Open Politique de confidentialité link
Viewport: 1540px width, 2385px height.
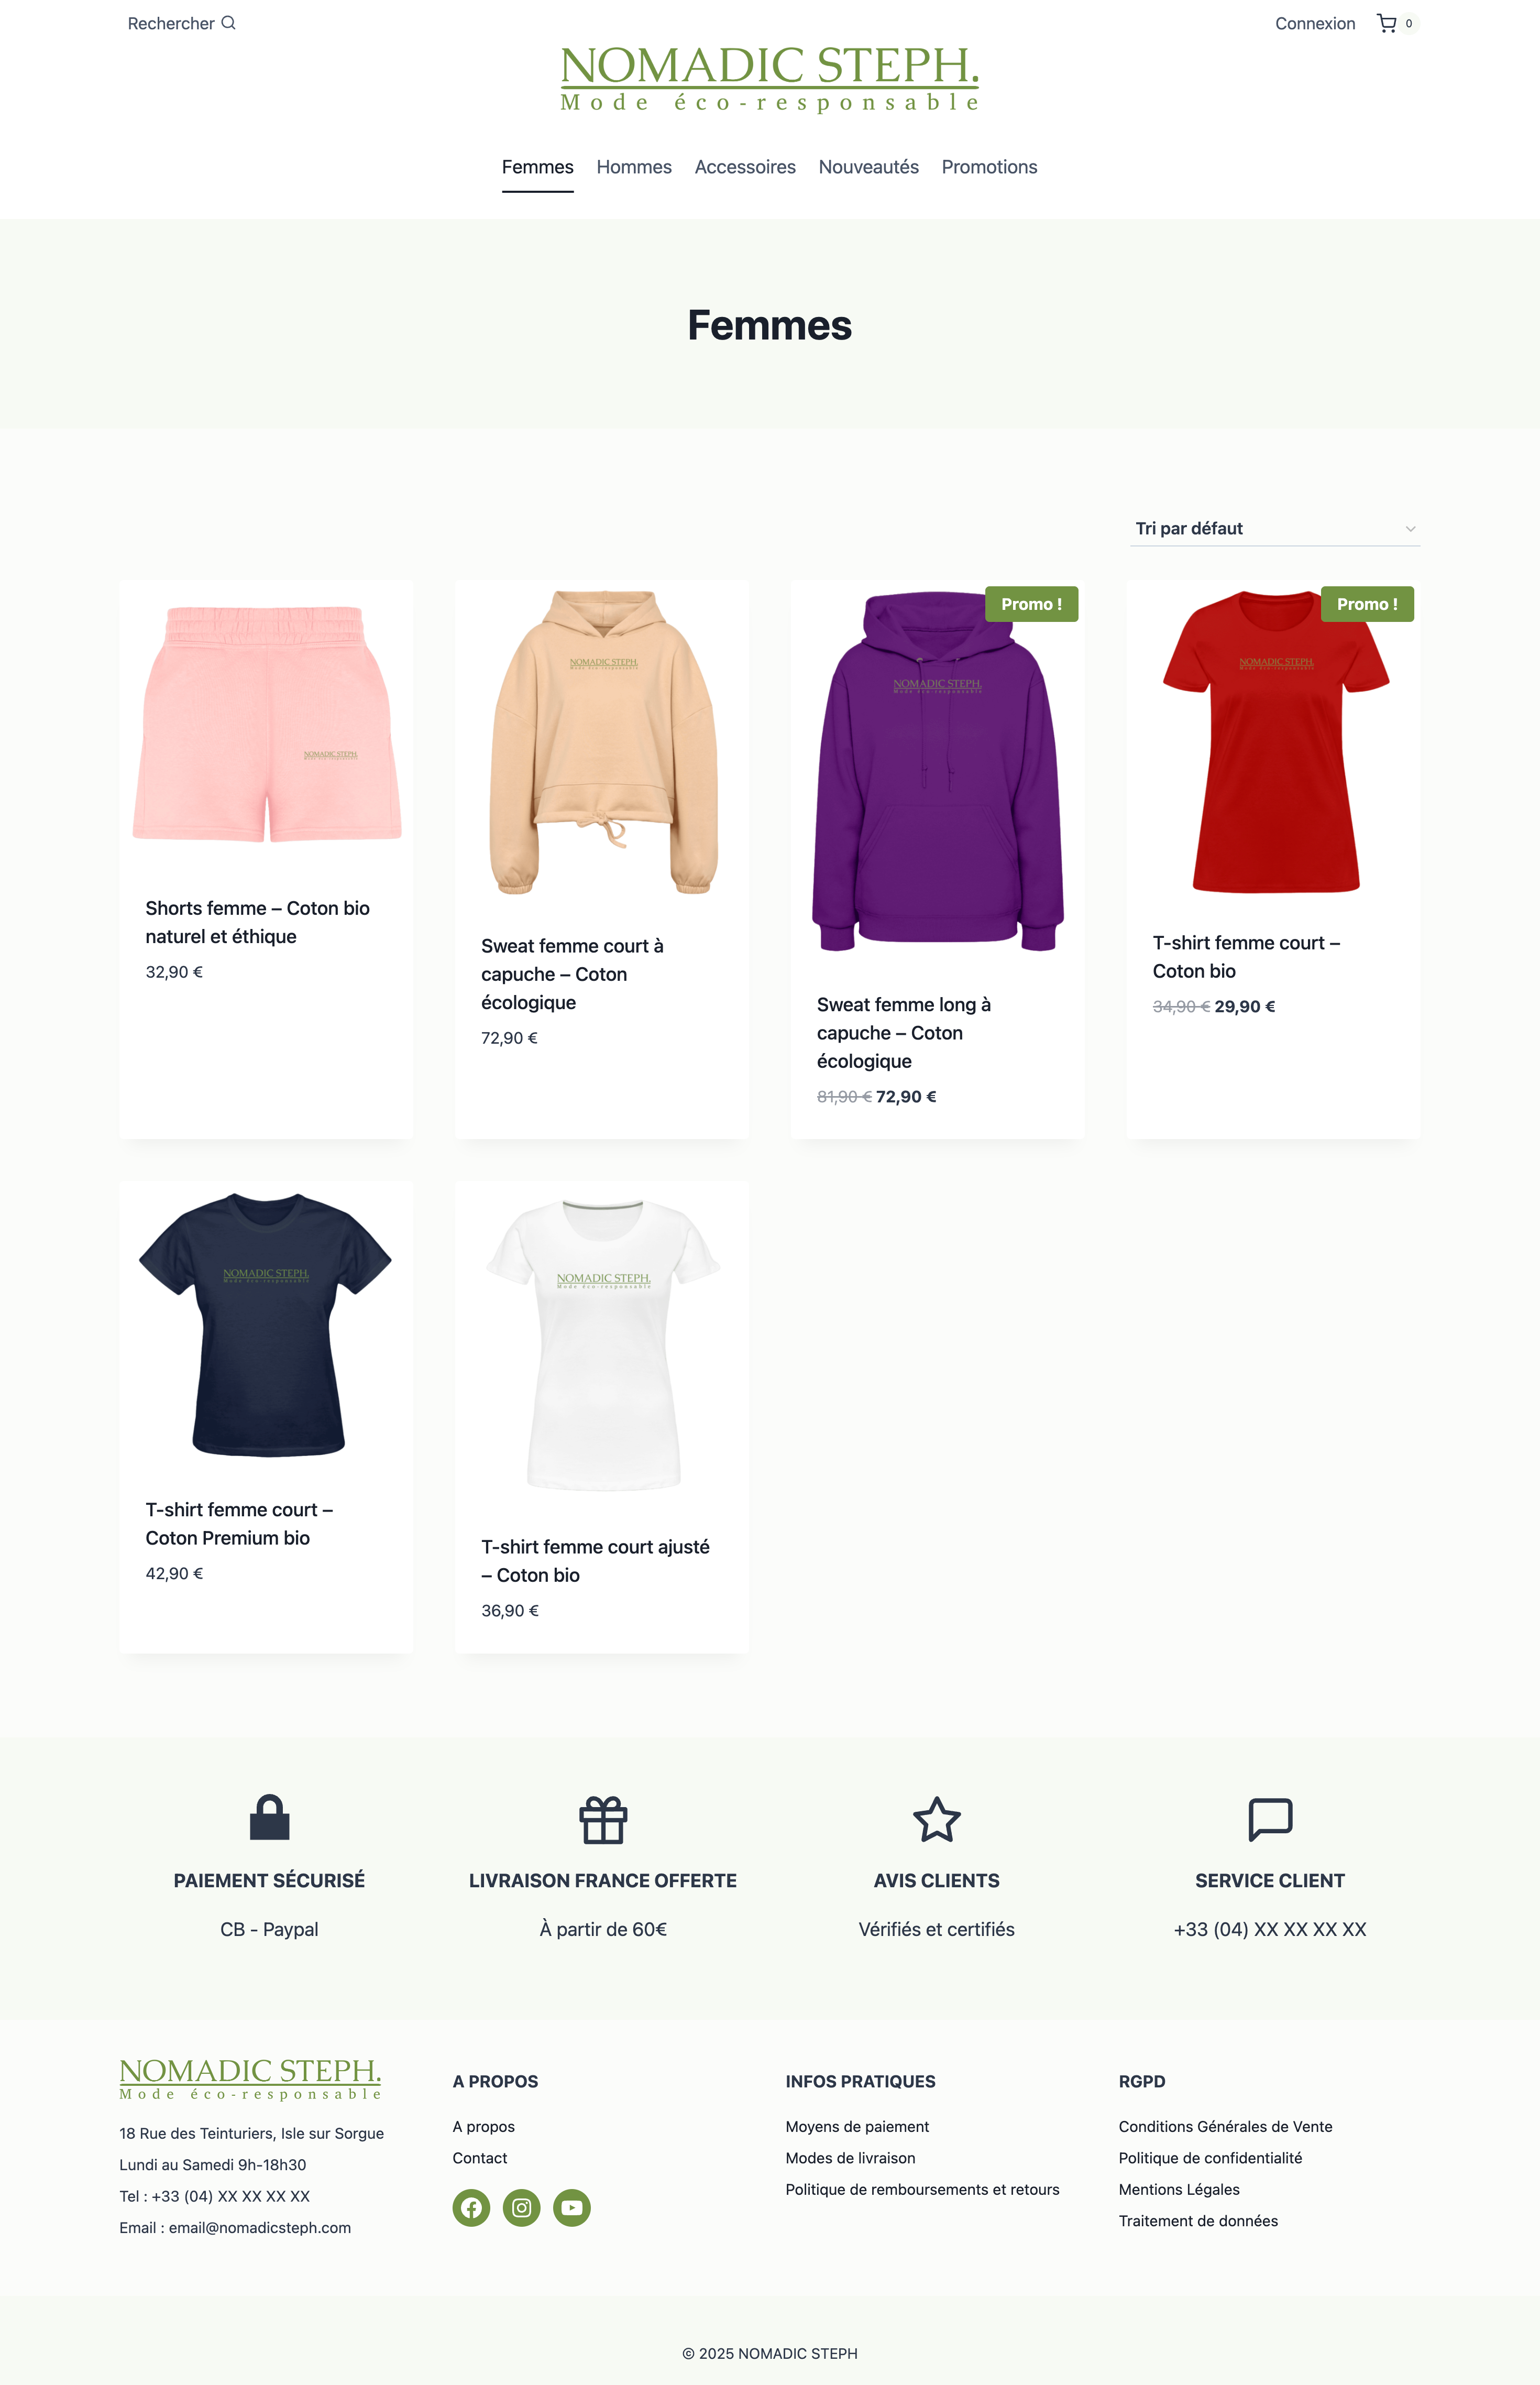tap(1210, 2157)
